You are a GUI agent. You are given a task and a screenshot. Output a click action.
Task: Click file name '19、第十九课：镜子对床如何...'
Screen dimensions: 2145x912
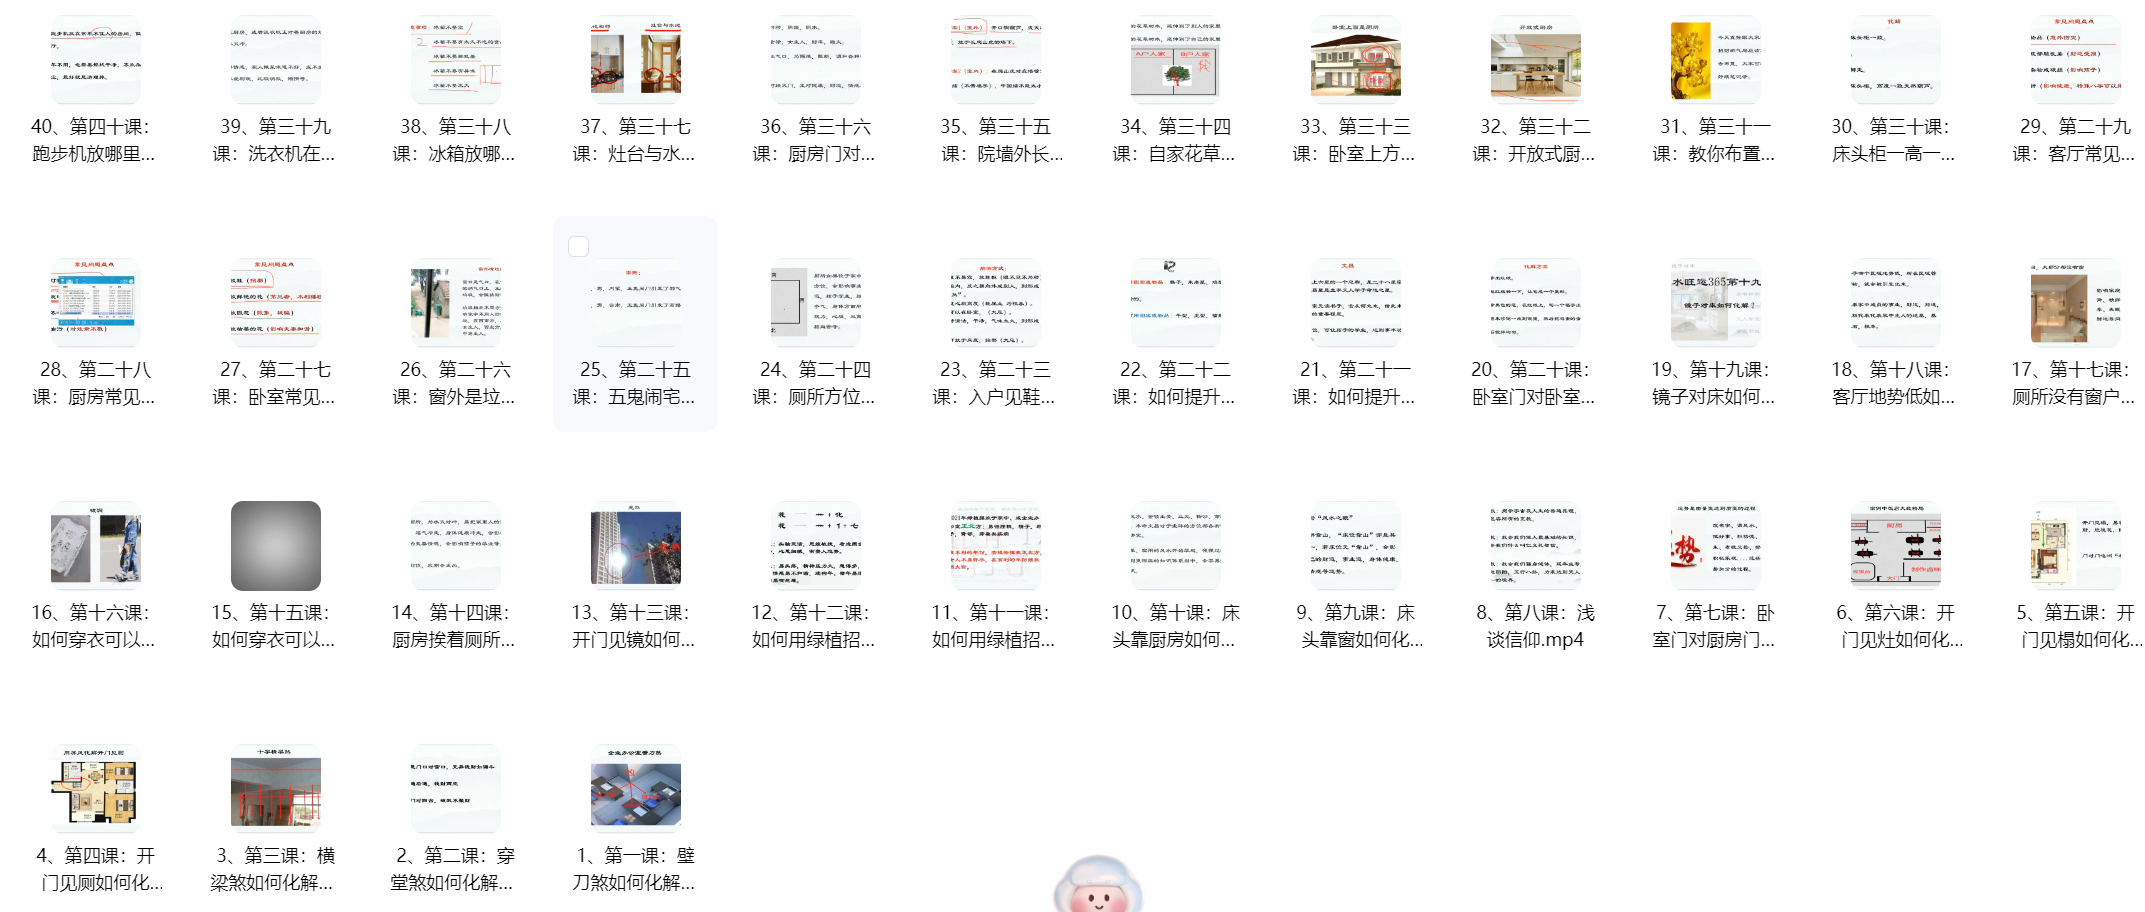[1713, 383]
